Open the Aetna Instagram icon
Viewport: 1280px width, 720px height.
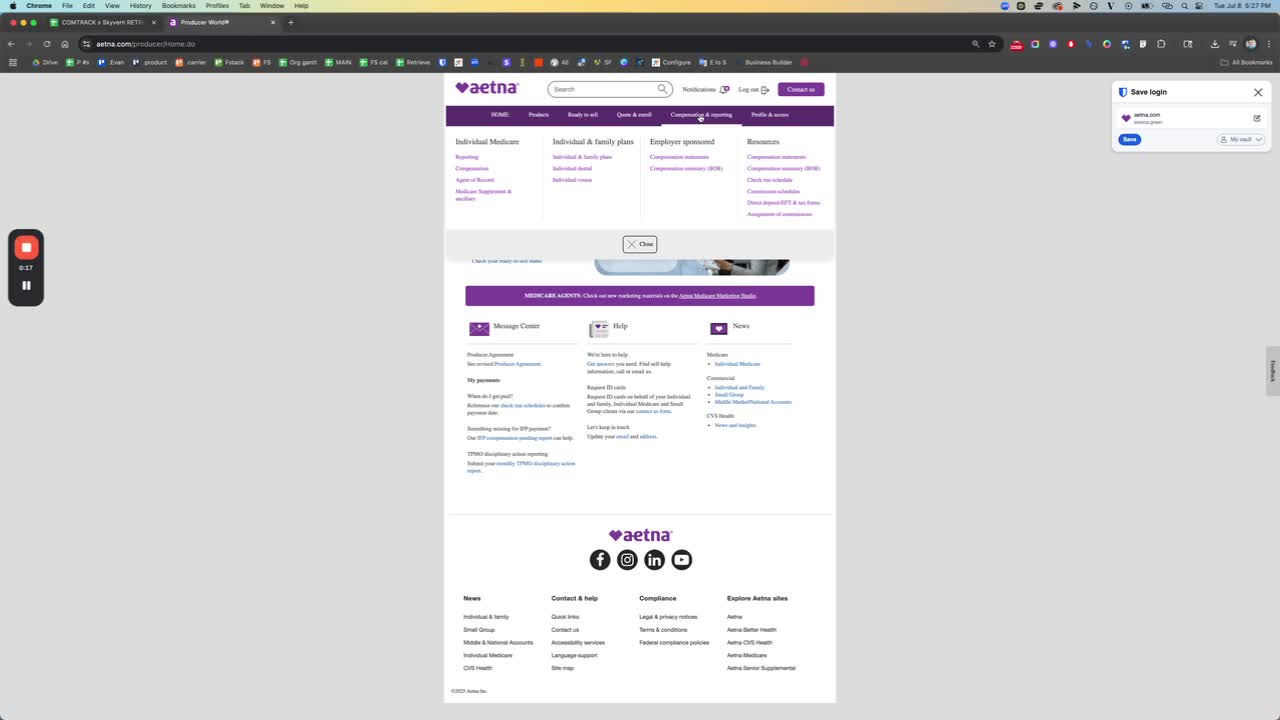627,560
